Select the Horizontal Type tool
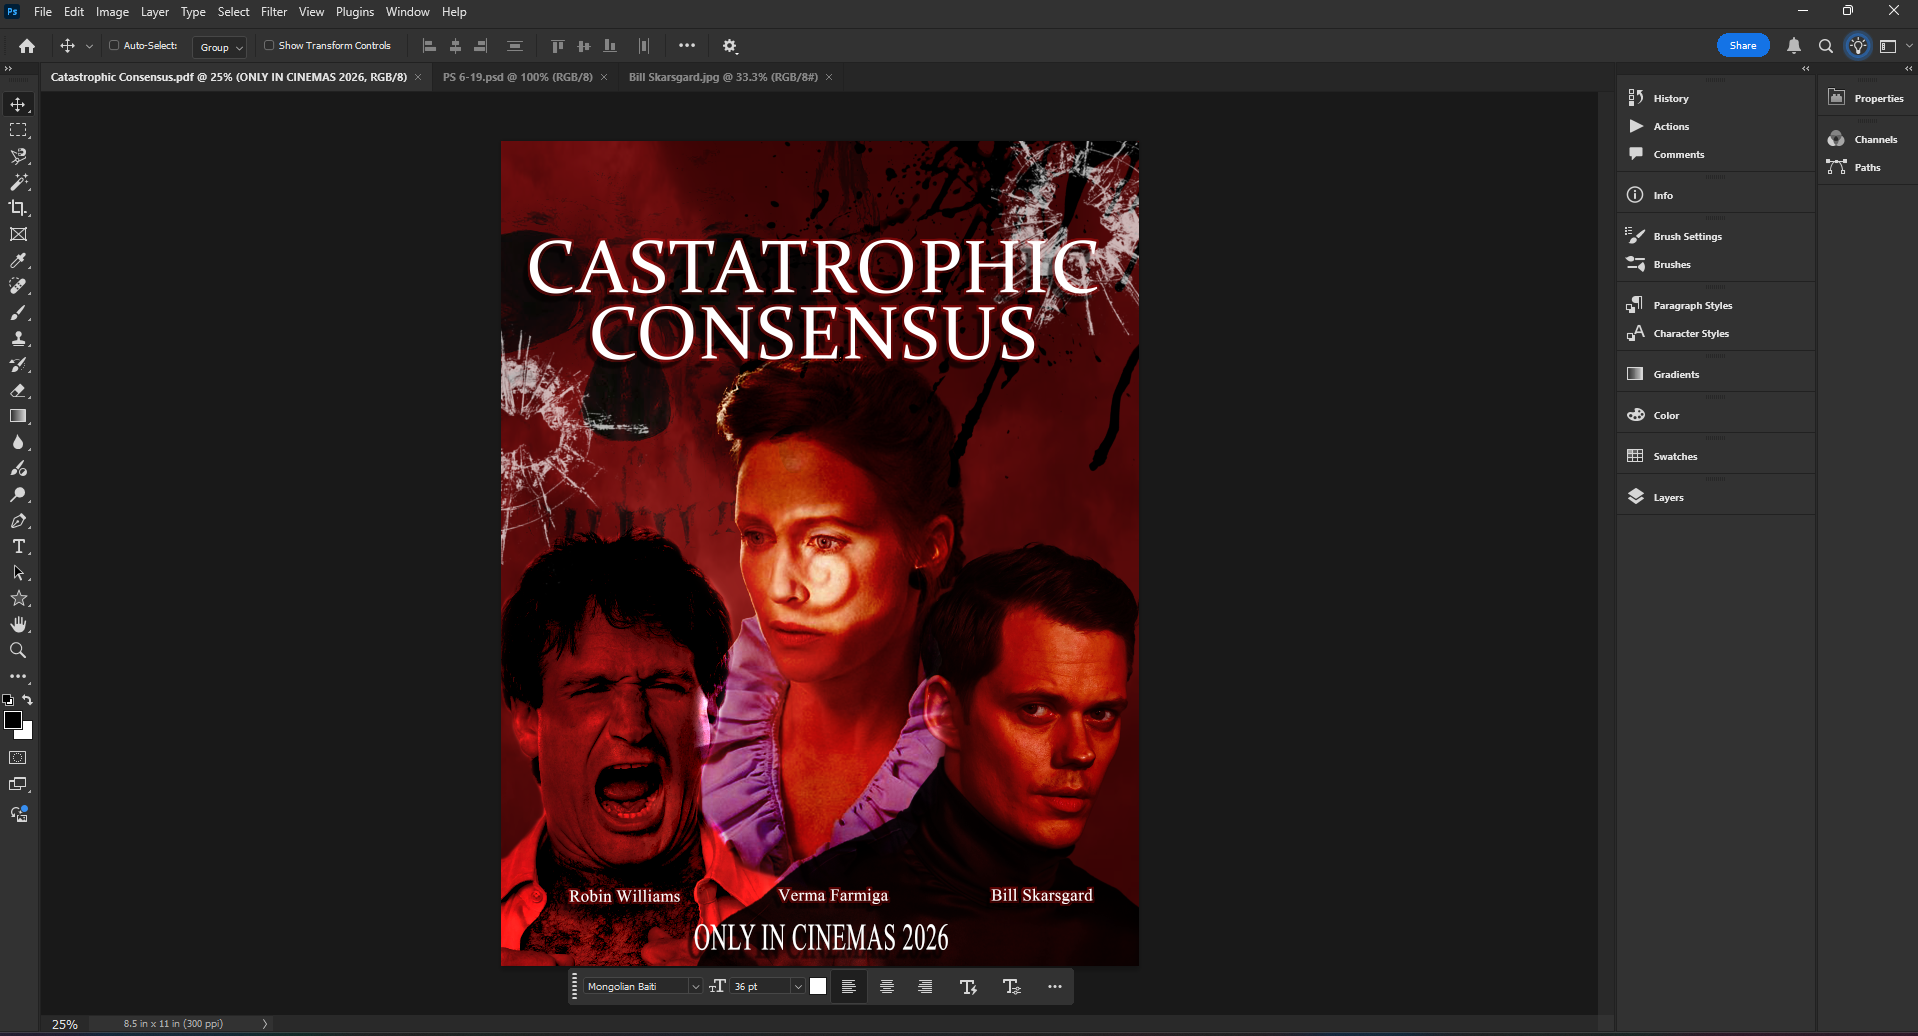Screen dimensions: 1918x1036 (x=18, y=547)
